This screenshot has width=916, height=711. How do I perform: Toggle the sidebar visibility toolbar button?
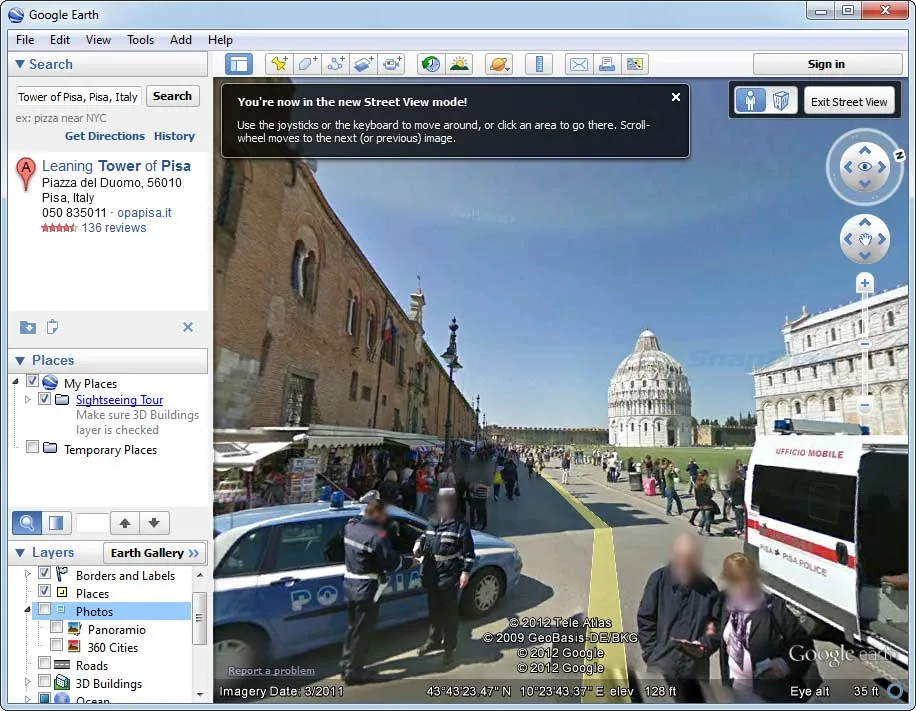pyautogui.click(x=239, y=64)
